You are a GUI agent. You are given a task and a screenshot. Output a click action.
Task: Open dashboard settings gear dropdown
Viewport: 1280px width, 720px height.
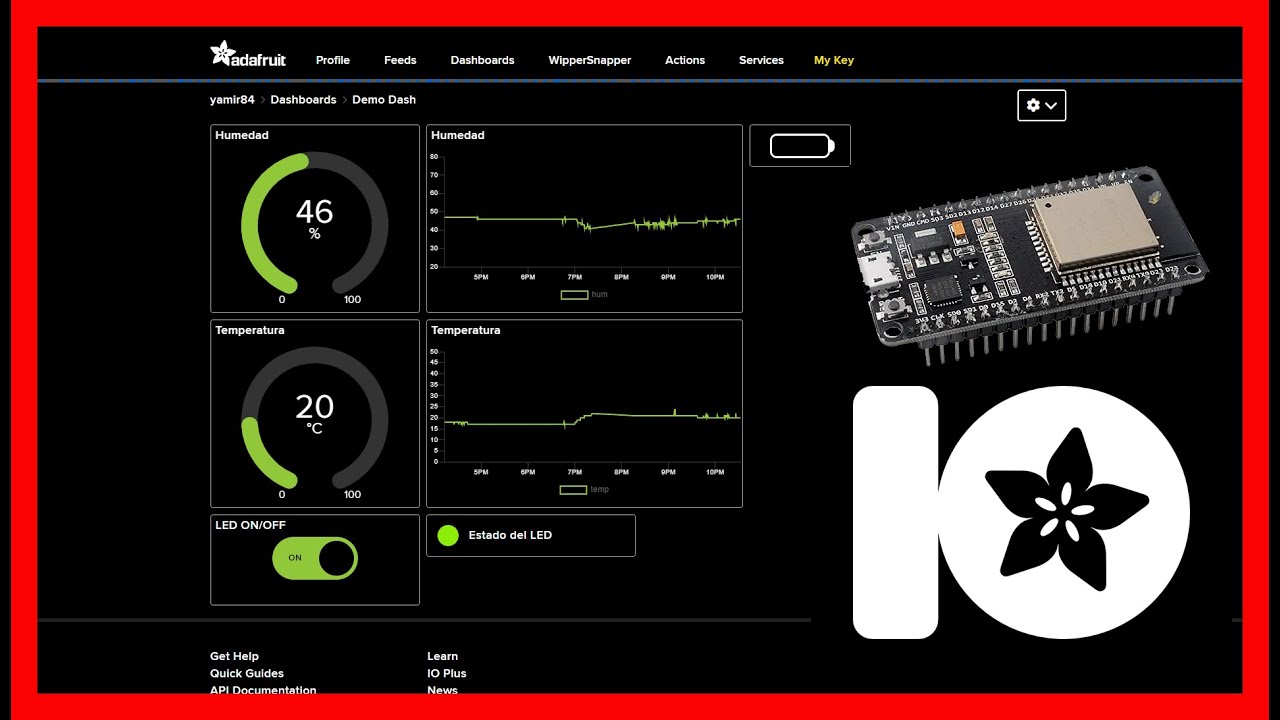(x=1041, y=105)
